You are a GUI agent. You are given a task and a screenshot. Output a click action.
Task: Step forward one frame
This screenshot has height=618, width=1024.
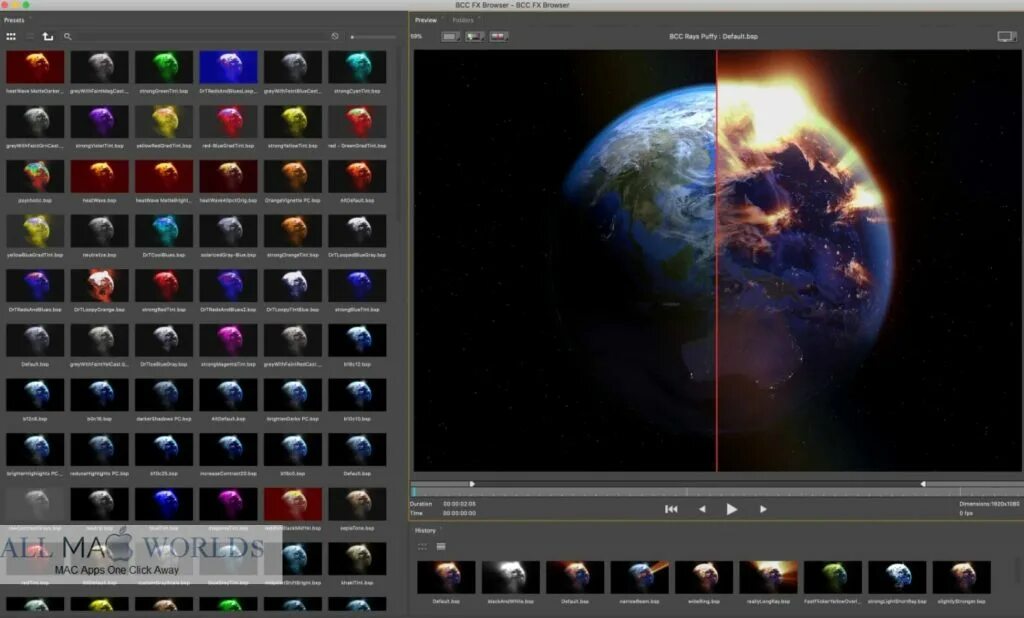[x=763, y=509]
